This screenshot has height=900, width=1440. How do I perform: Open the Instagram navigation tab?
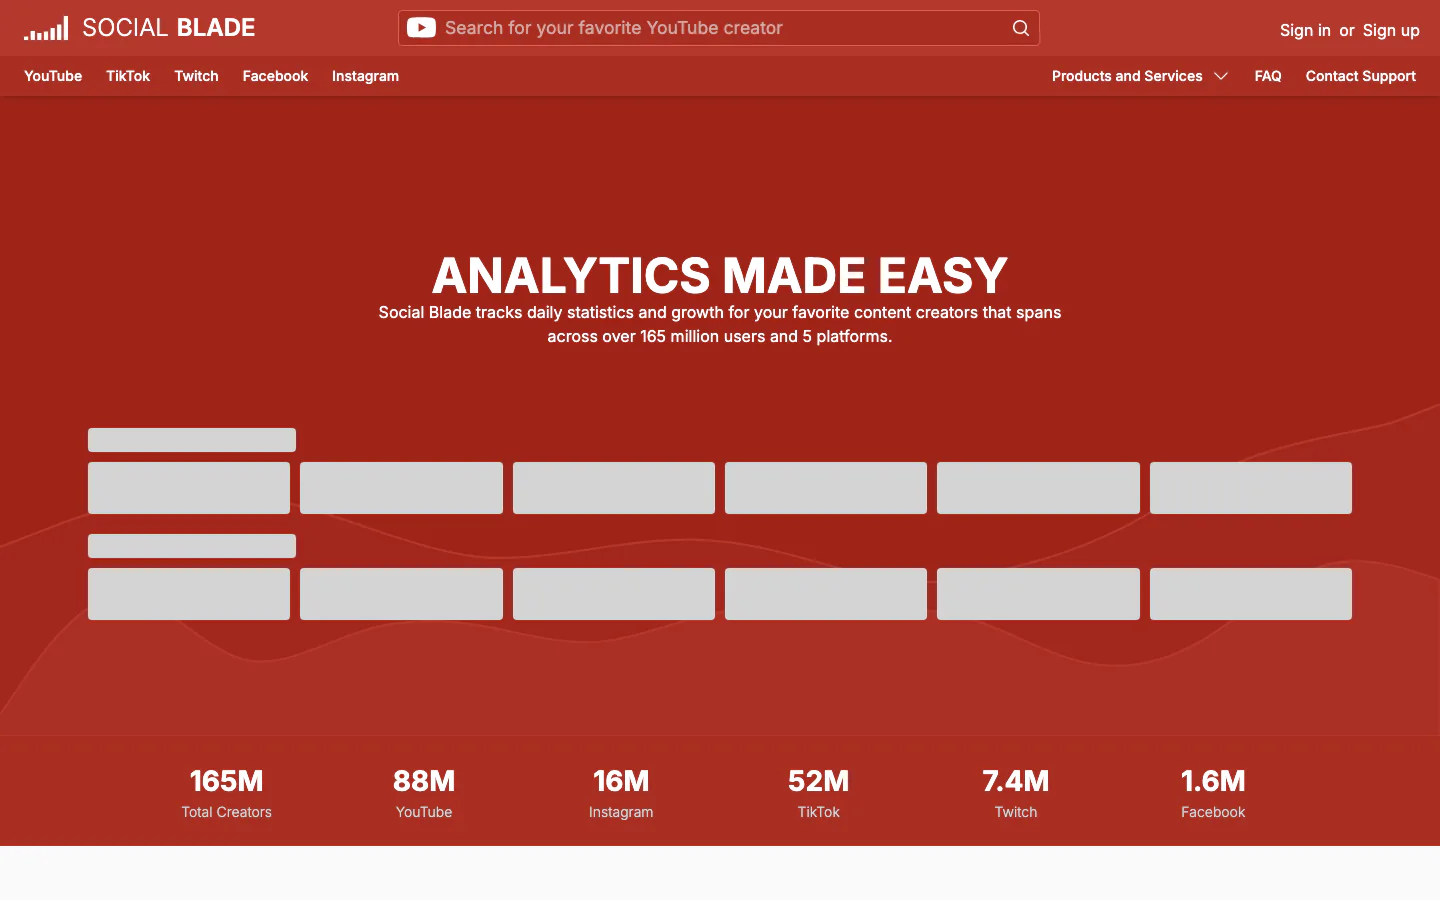[365, 76]
